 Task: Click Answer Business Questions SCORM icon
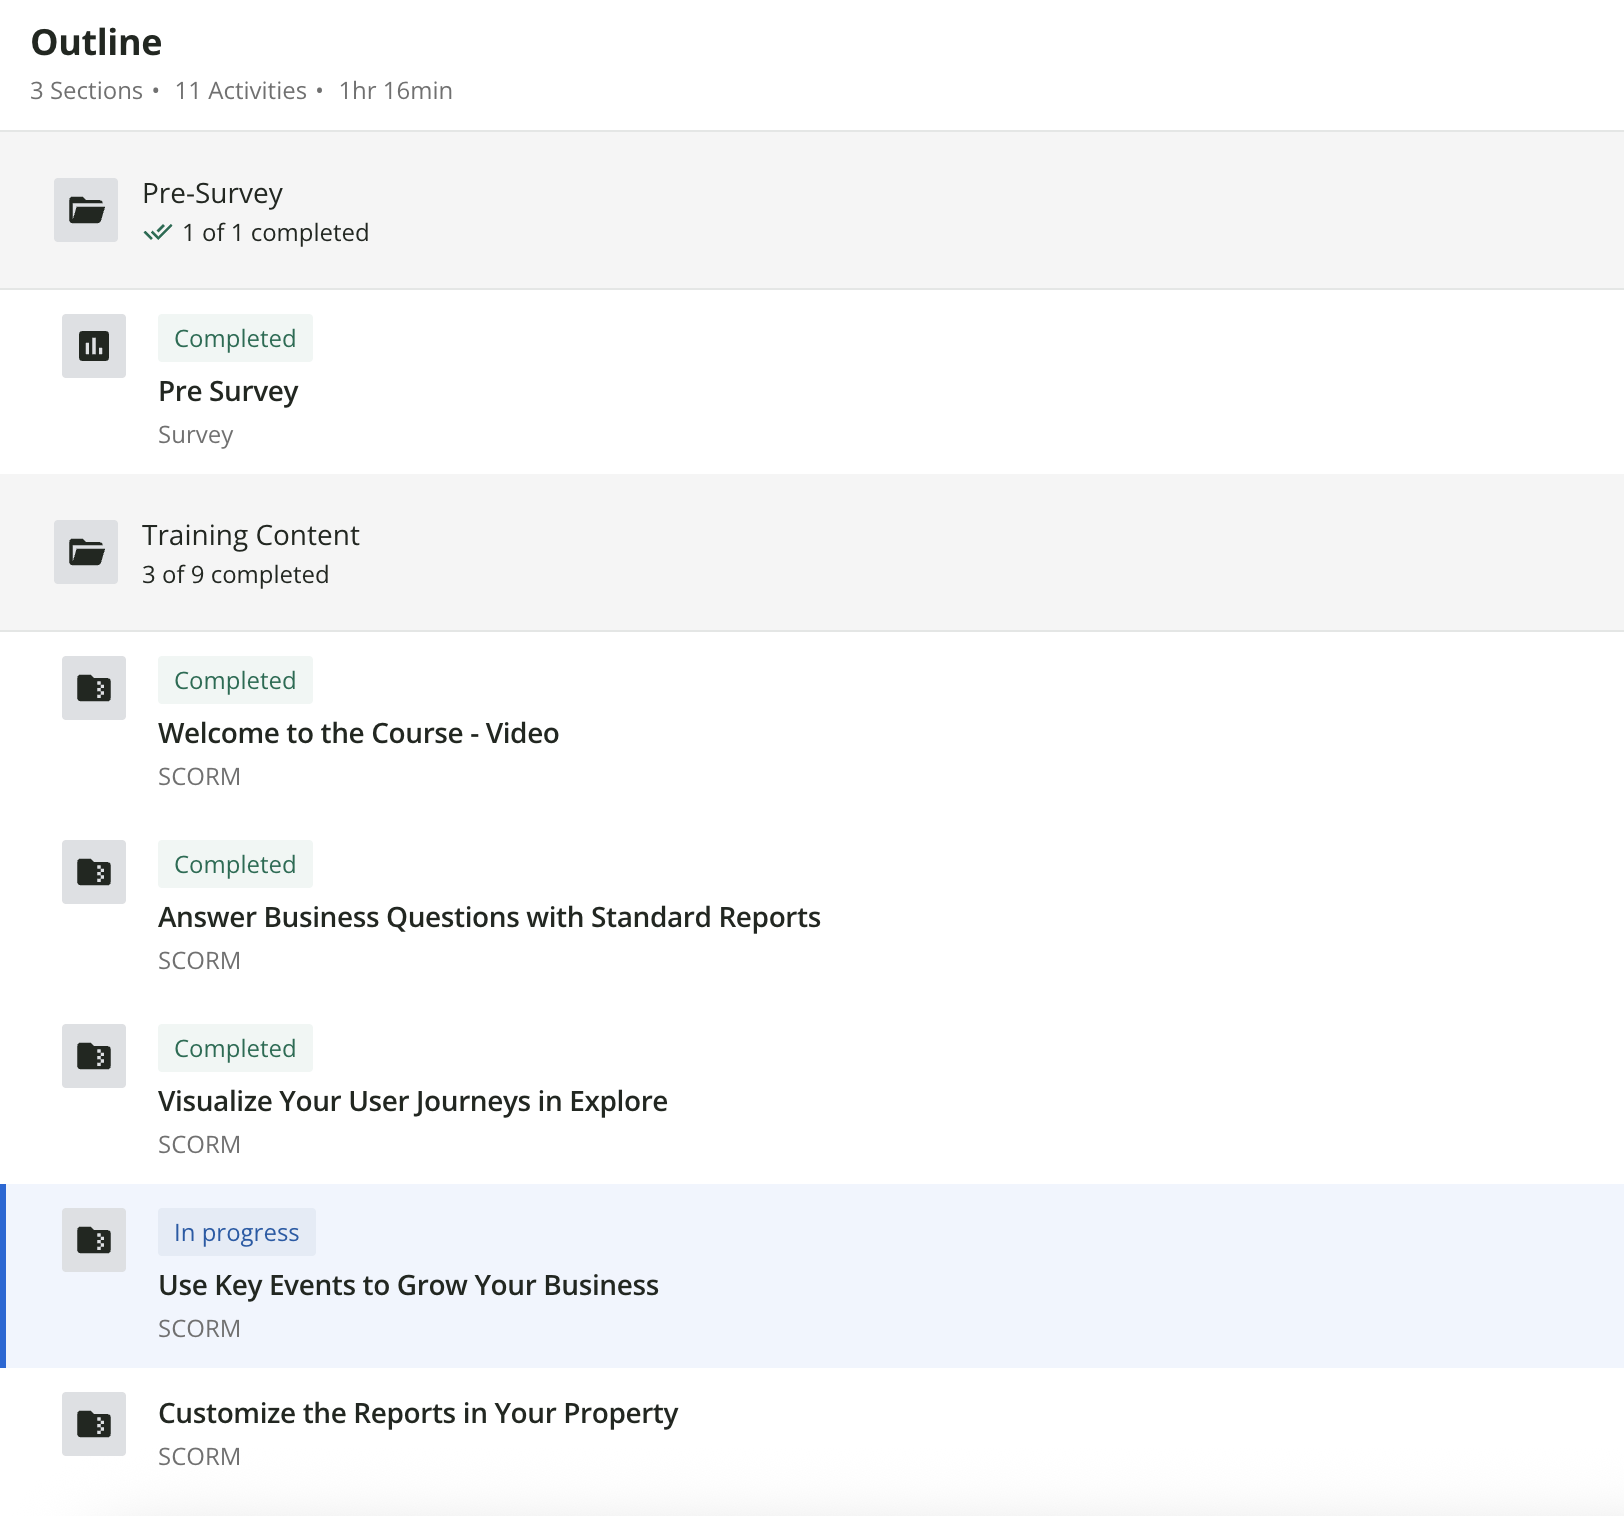click(94, 872)
